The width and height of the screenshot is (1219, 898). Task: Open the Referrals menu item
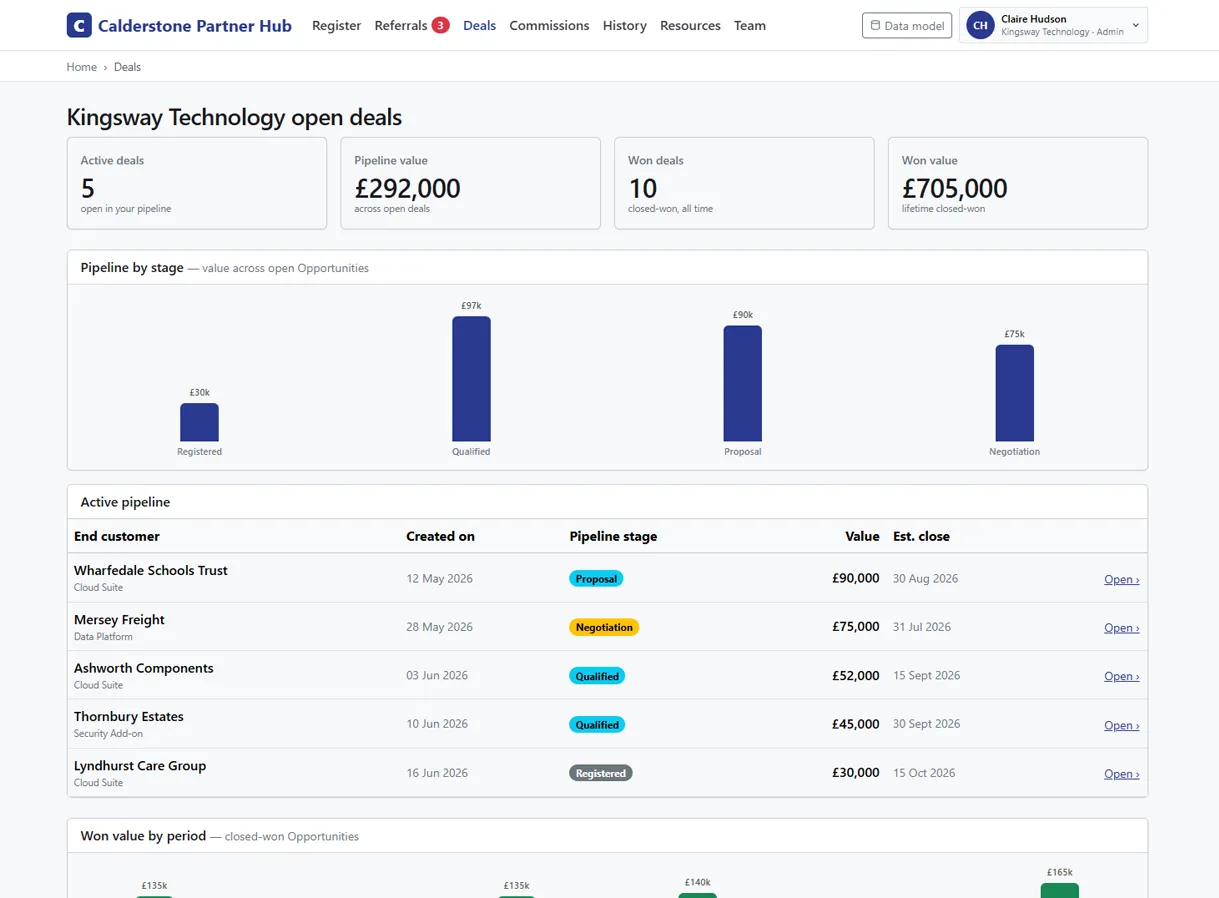401,25
